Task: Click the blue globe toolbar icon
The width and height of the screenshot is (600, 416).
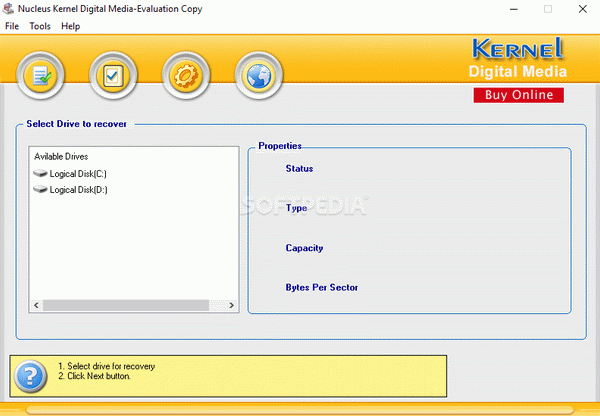Action: pos(259,75)
